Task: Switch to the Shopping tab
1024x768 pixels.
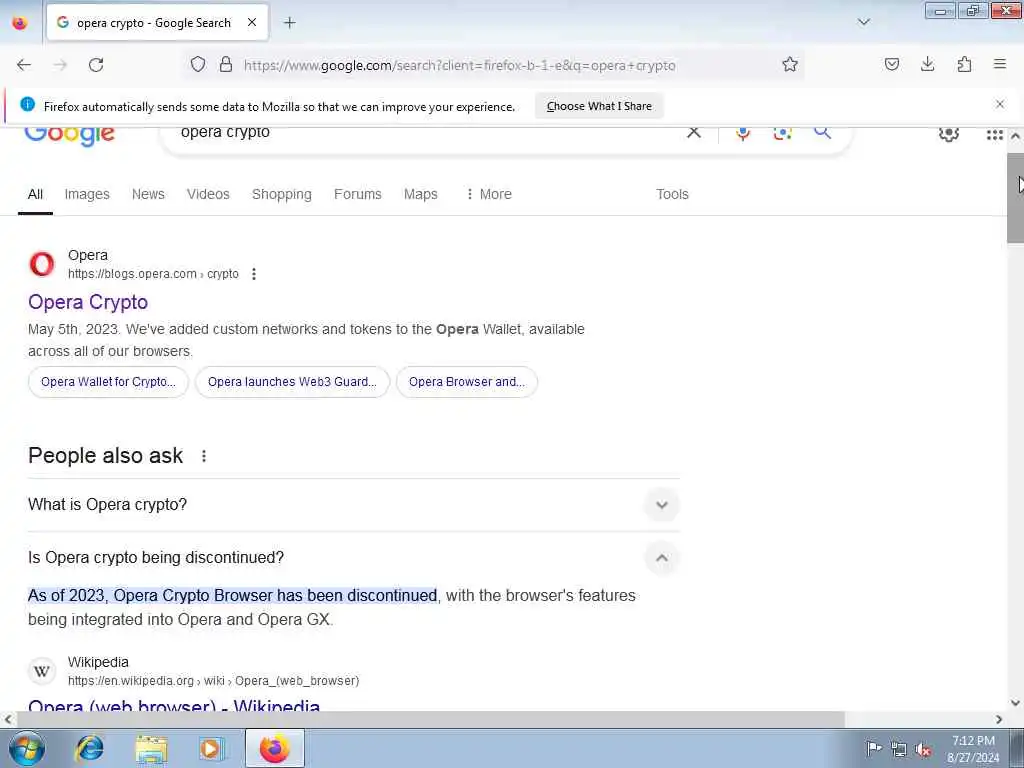Action: [281, 195]
